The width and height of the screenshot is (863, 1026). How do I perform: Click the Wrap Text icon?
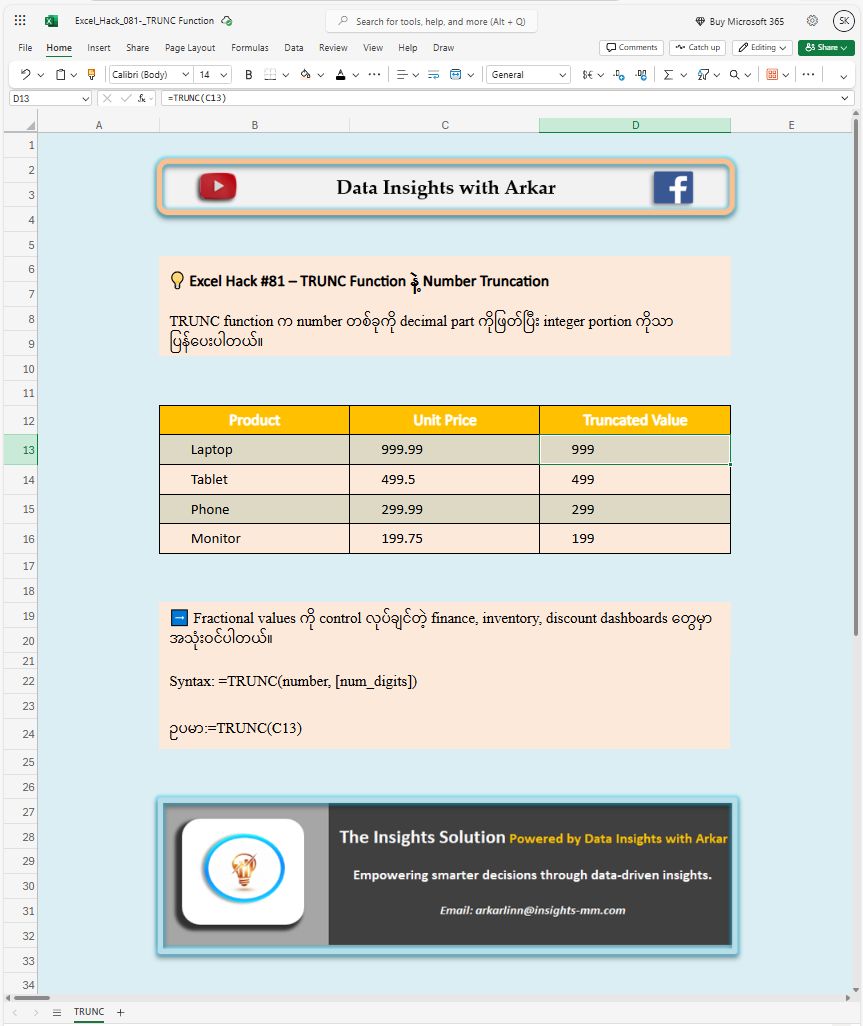(433, 74)
